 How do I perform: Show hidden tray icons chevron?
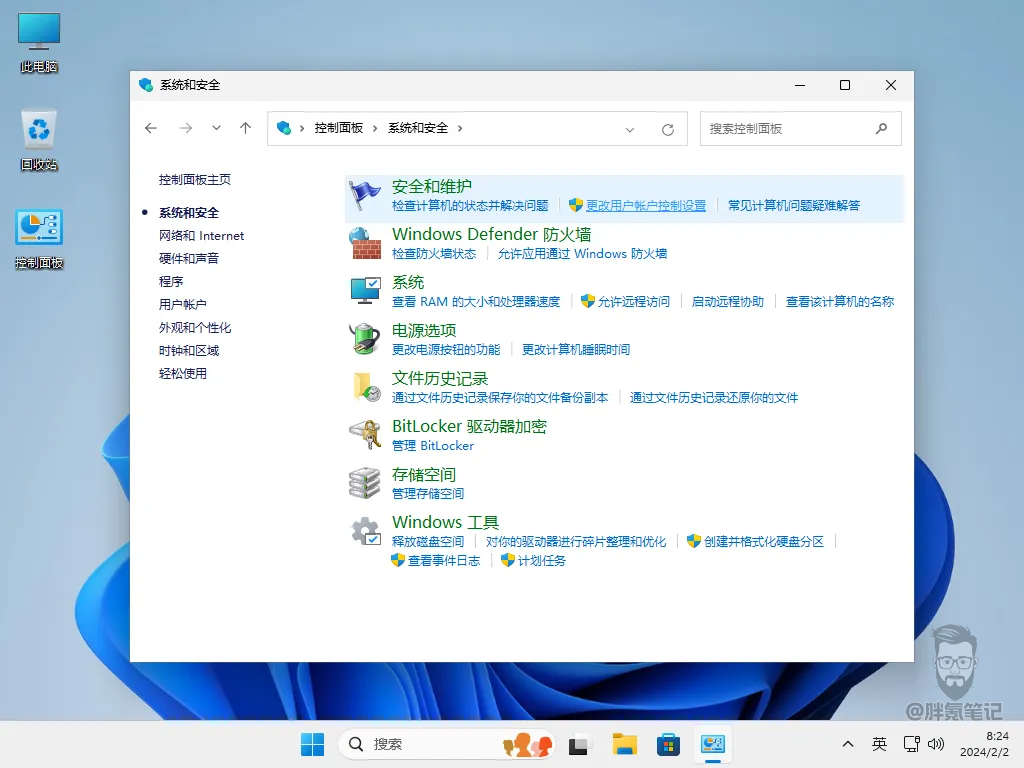tap(848, 744)
